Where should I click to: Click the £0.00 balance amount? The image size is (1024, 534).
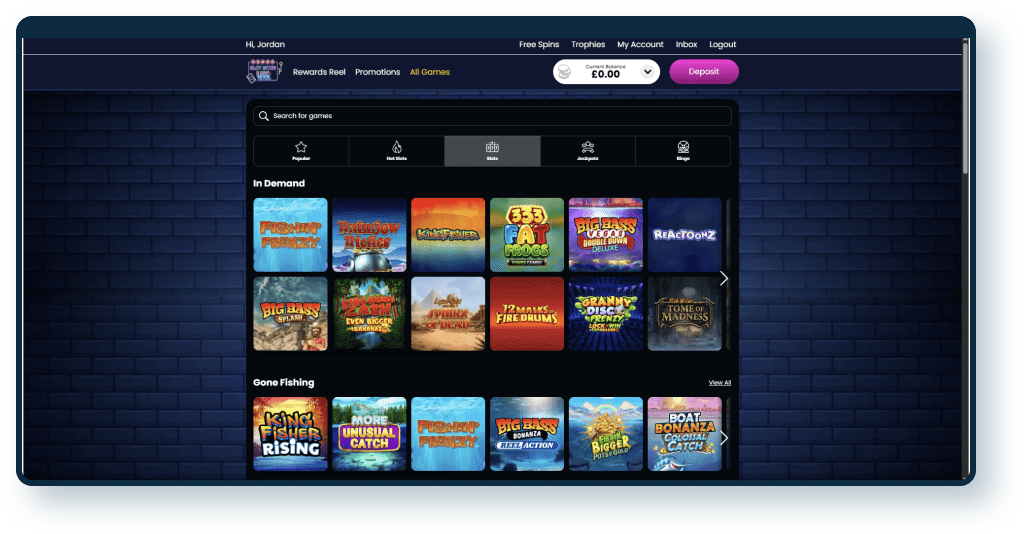(x=605, y=74)
